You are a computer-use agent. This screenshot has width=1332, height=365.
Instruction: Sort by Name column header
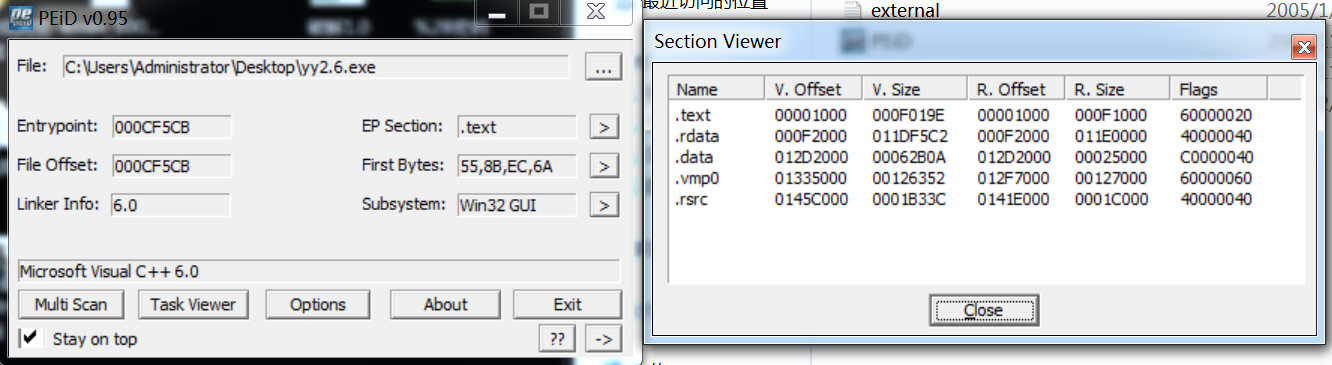click(716, 89)
